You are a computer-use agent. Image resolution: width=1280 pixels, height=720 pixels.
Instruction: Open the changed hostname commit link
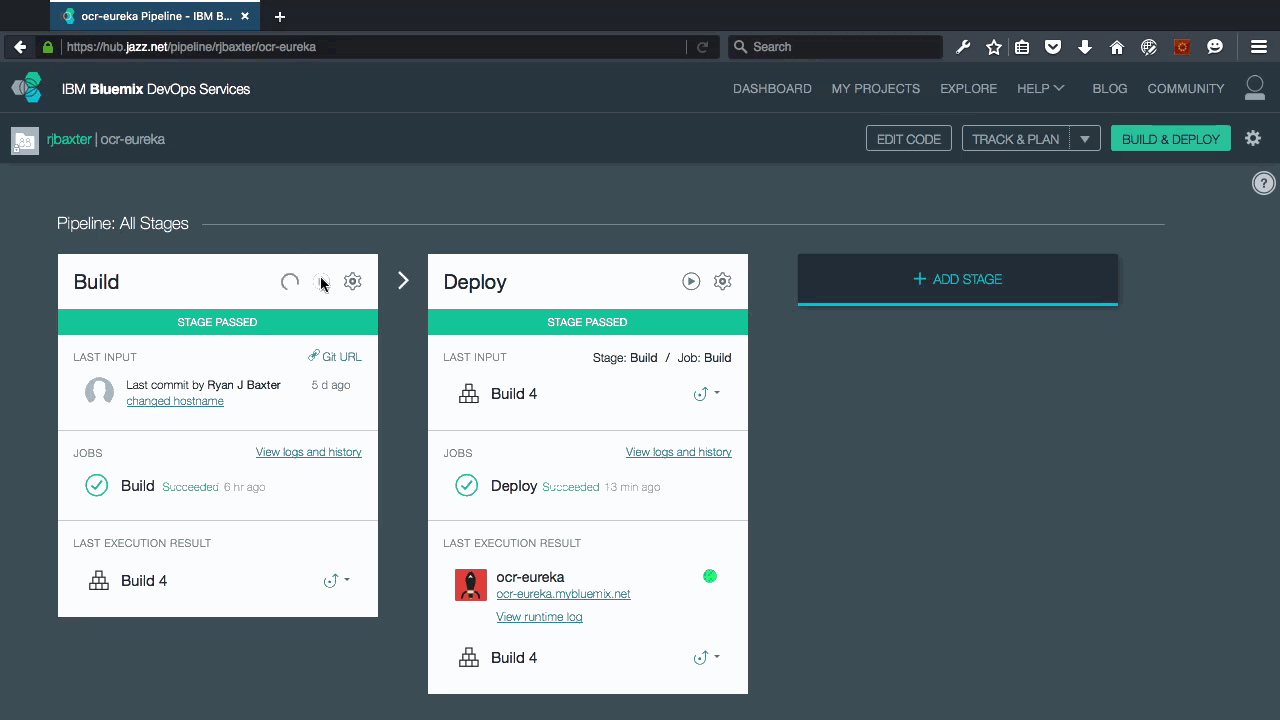174,400
